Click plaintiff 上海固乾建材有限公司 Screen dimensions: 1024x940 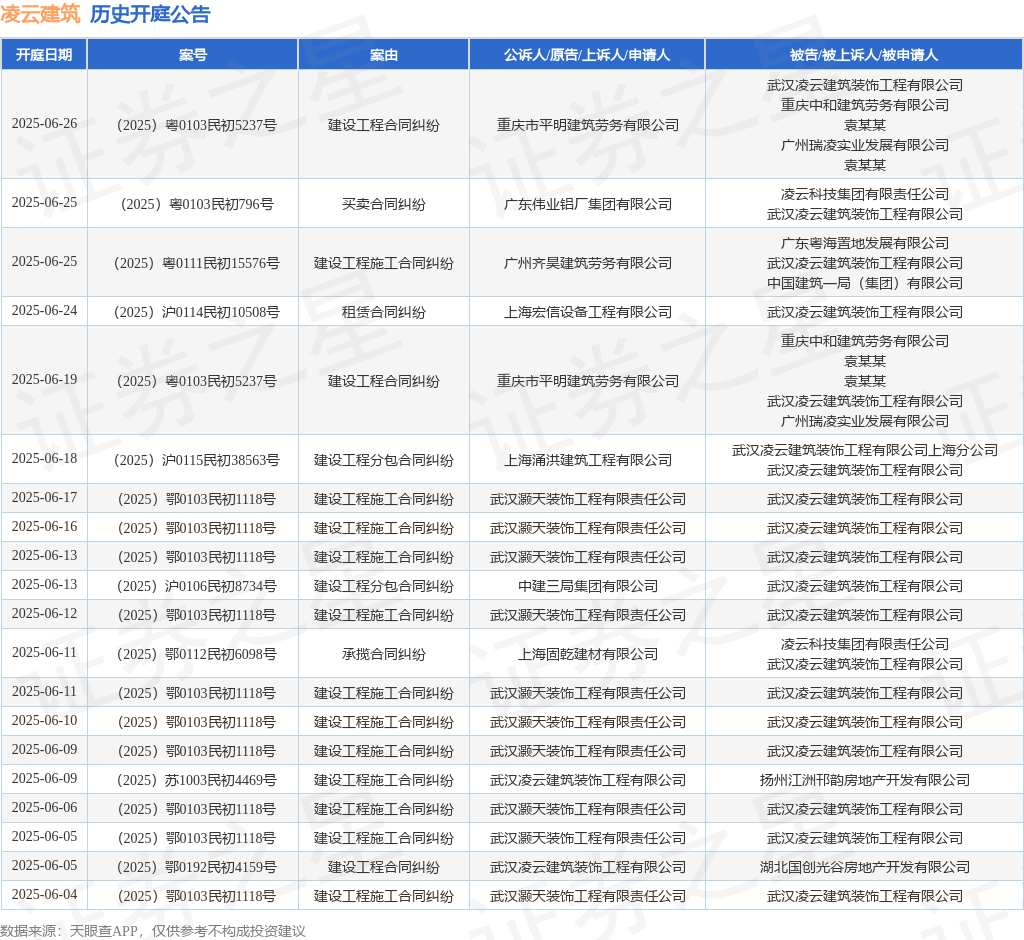[x=588, y=654]
